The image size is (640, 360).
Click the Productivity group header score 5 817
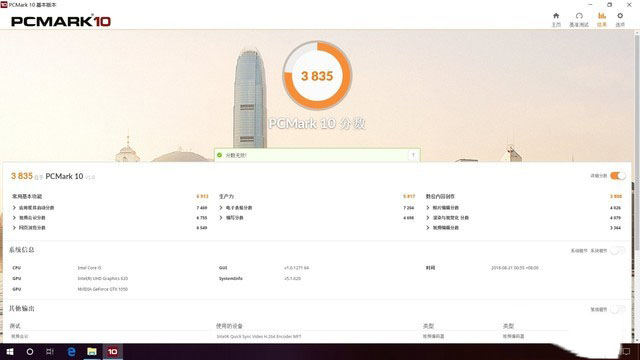(409, 196)
